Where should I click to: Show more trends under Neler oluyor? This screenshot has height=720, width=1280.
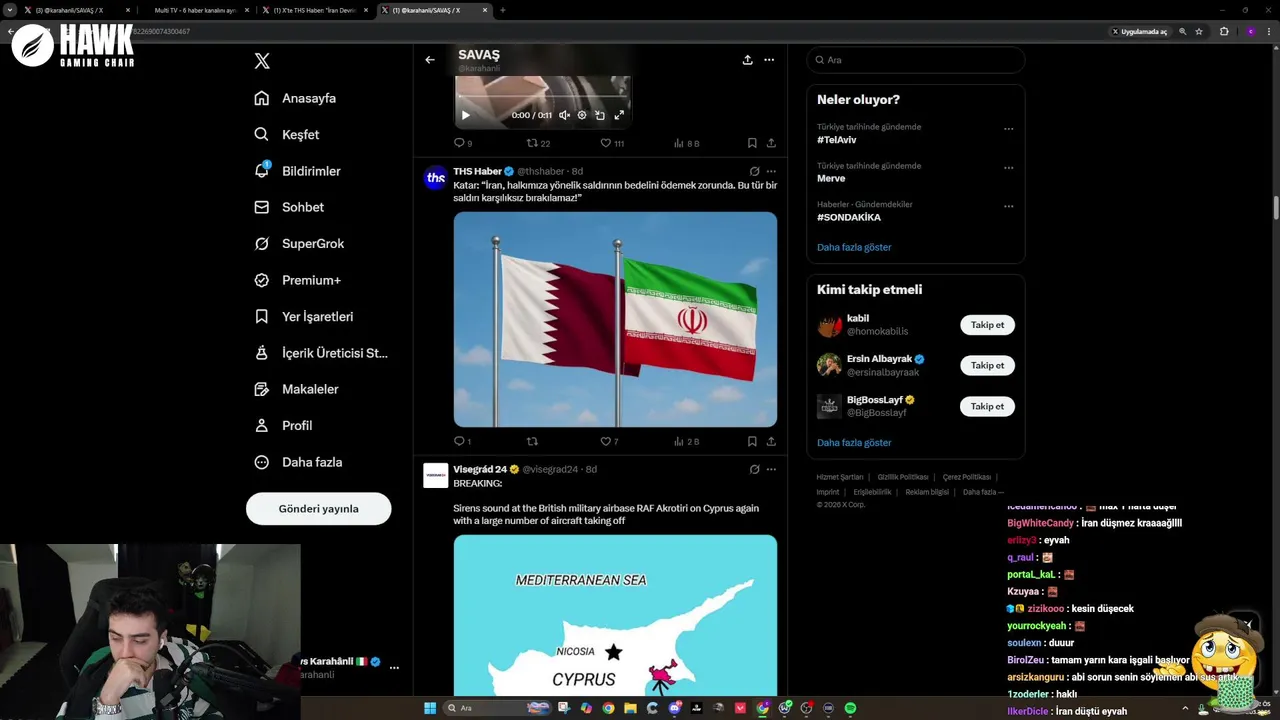pyautogui.click(x=854, y=247)
